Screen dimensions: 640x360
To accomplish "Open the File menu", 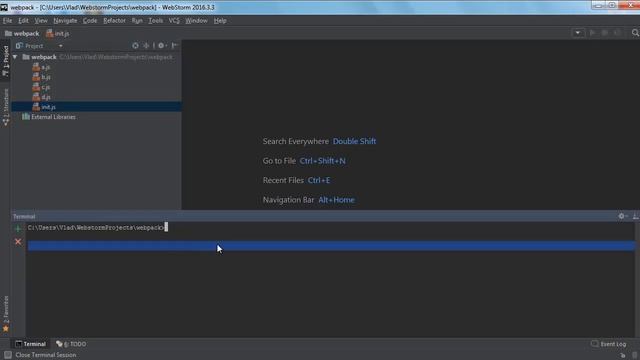I will (7, 20).
